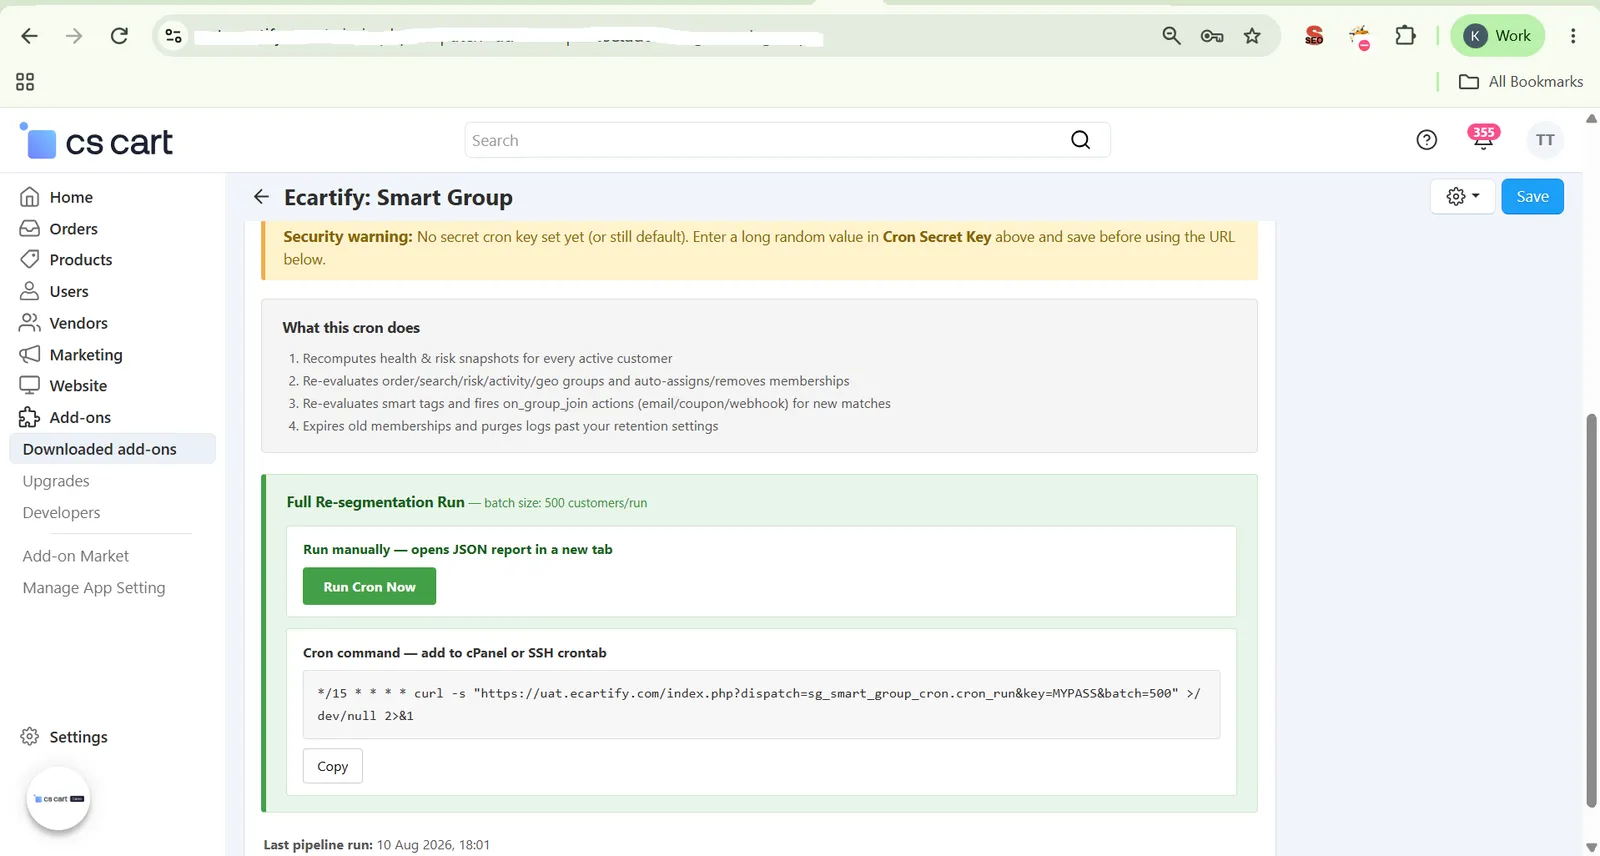
Task: Open Chrome three-dot menu
Action: 1573,36
